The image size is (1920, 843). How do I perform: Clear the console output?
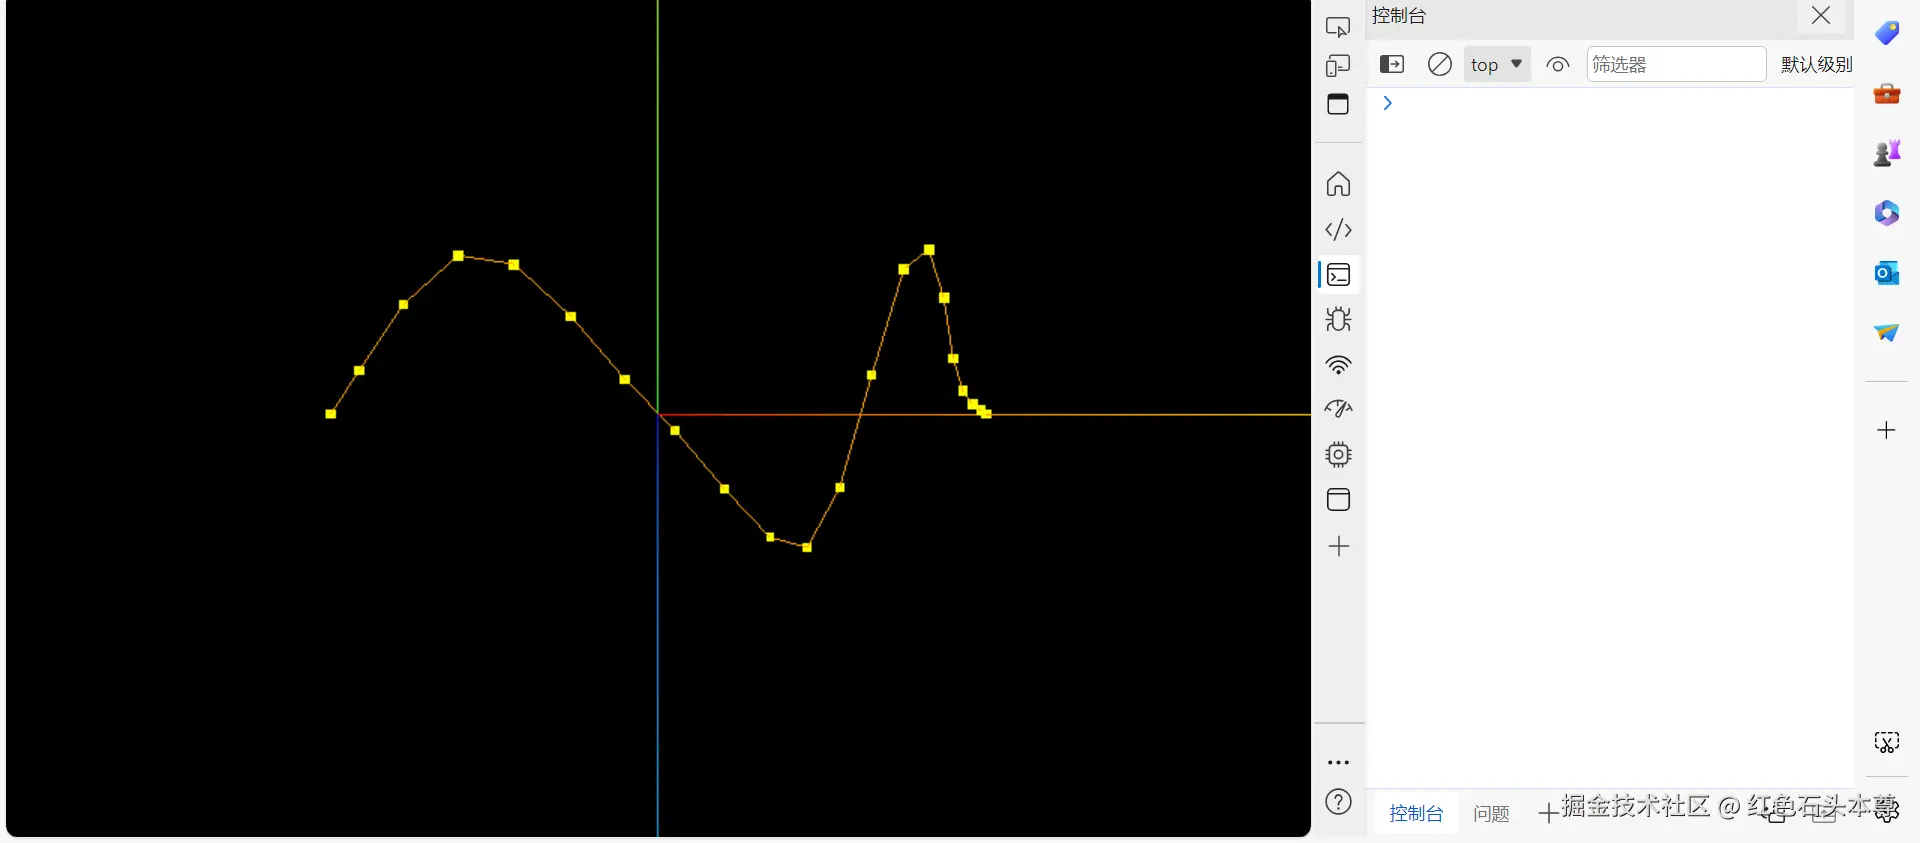[1440, 65]
